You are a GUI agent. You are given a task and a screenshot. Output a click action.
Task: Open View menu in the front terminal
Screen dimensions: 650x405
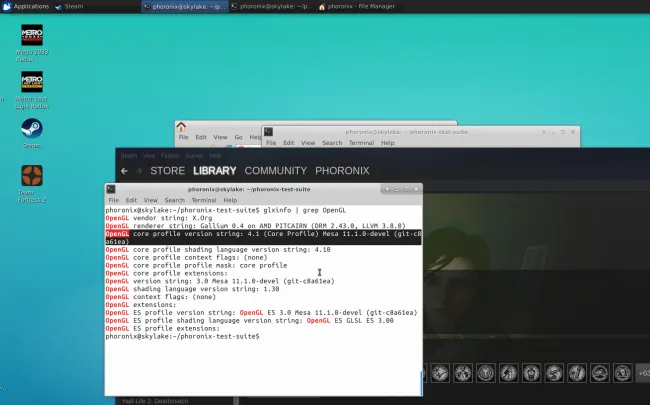[x=150, y=200]
